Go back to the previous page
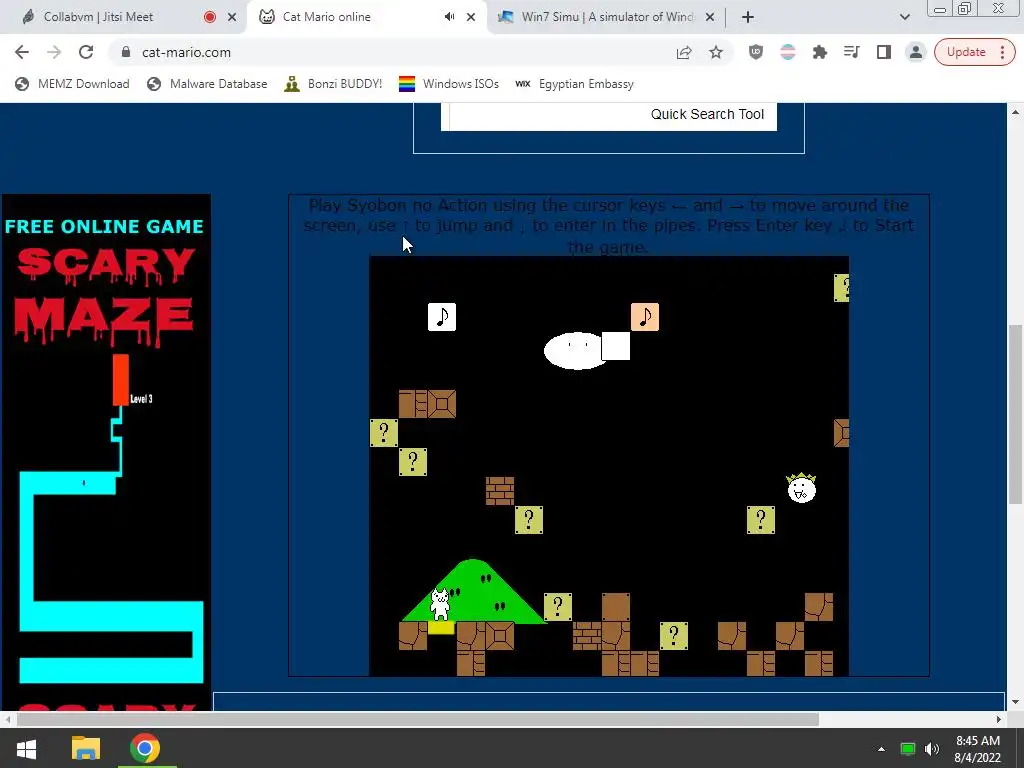 (x=22, y=52)
